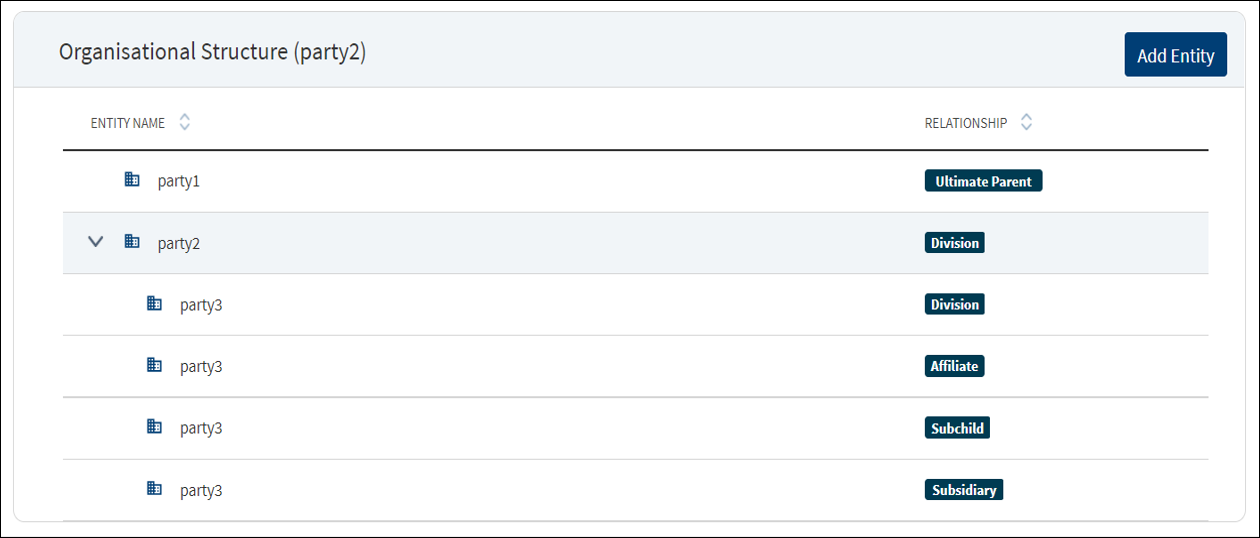
Task: Click the party1 building icon
Action: [x=131, y=180]
